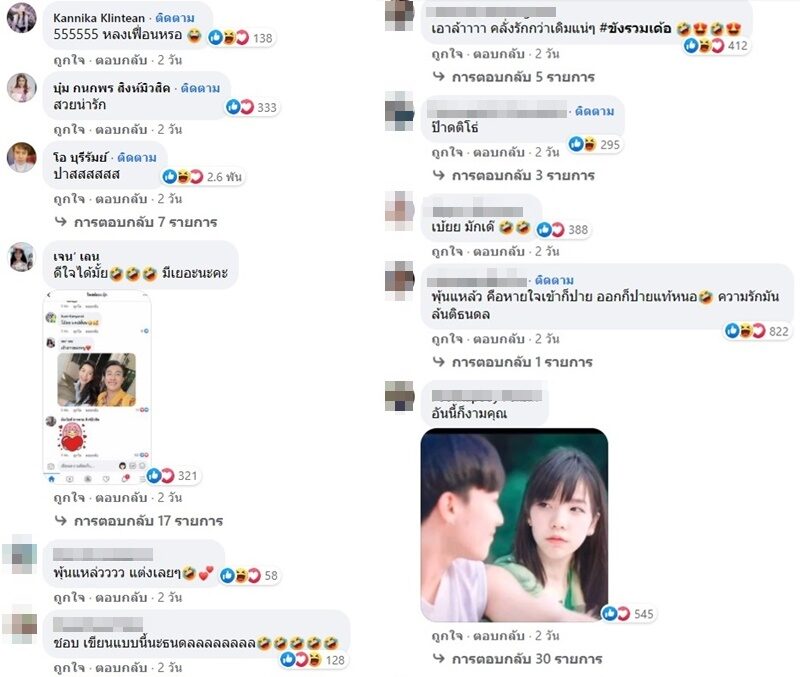Open เจน' เลน profile name
This screenshot has width=800, height=677.
click(76, 256)
